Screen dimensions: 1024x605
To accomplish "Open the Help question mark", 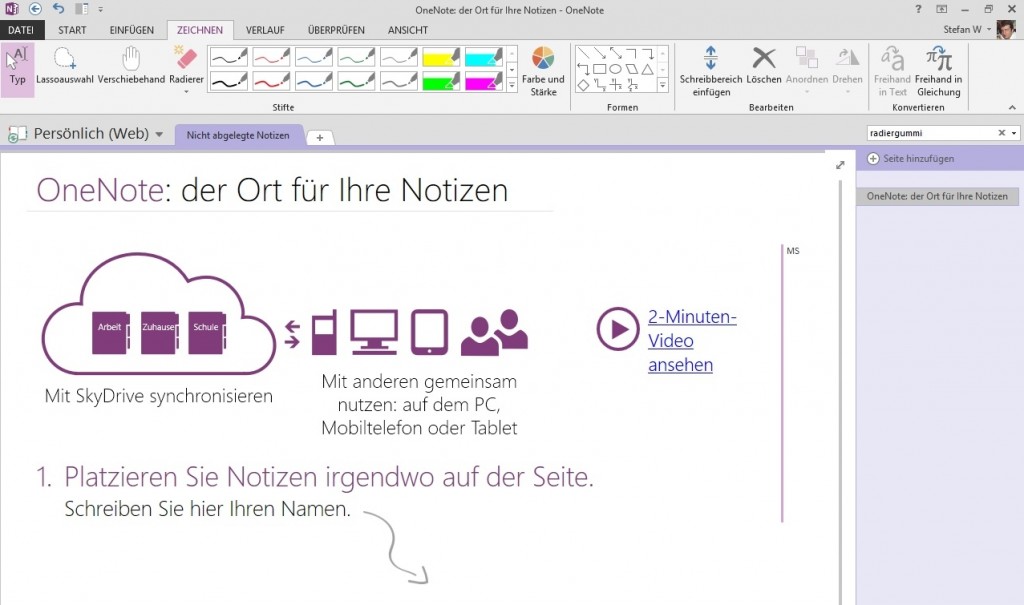I will point(918,9).
